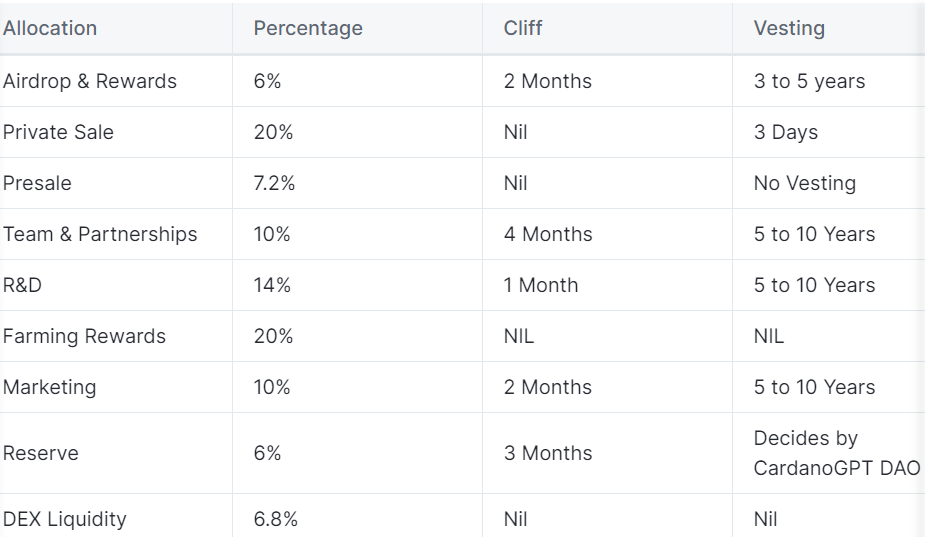Select the 'Decides by CardanoGPT DAO' cell
This screenshot has height=537, width=925.
click(837, 453)
